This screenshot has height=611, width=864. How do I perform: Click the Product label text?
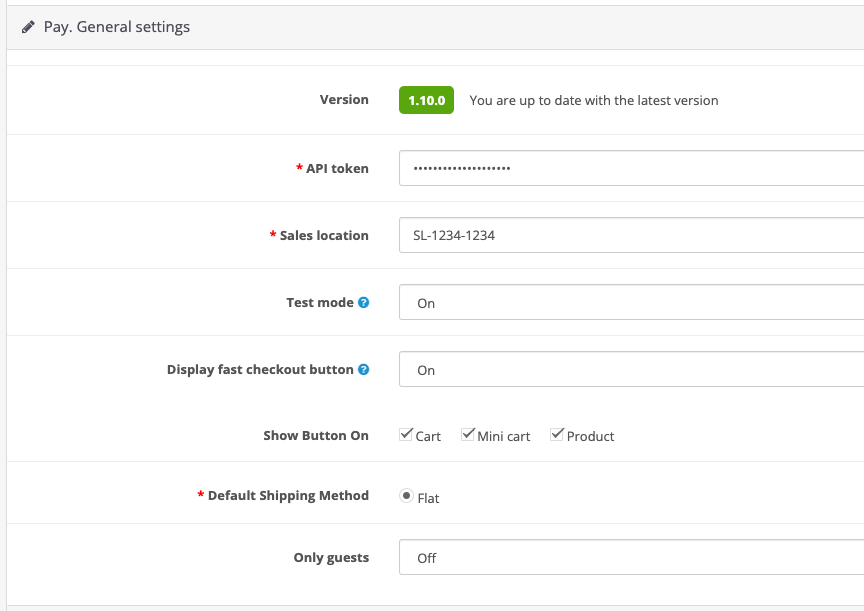[590, 436]
